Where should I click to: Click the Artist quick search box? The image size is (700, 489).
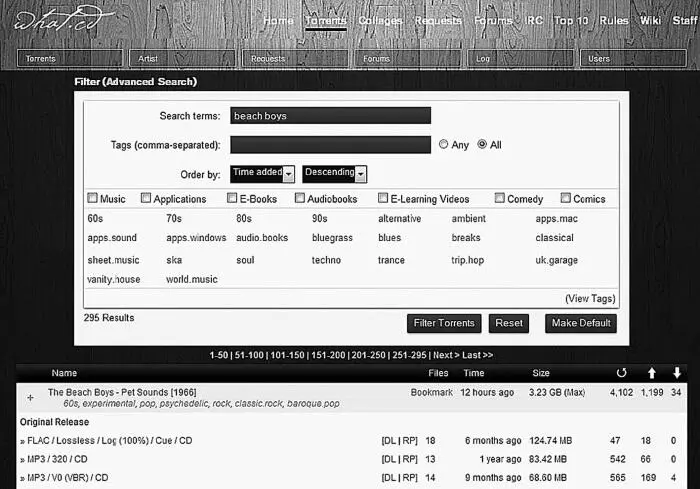(x=182, y=59)
